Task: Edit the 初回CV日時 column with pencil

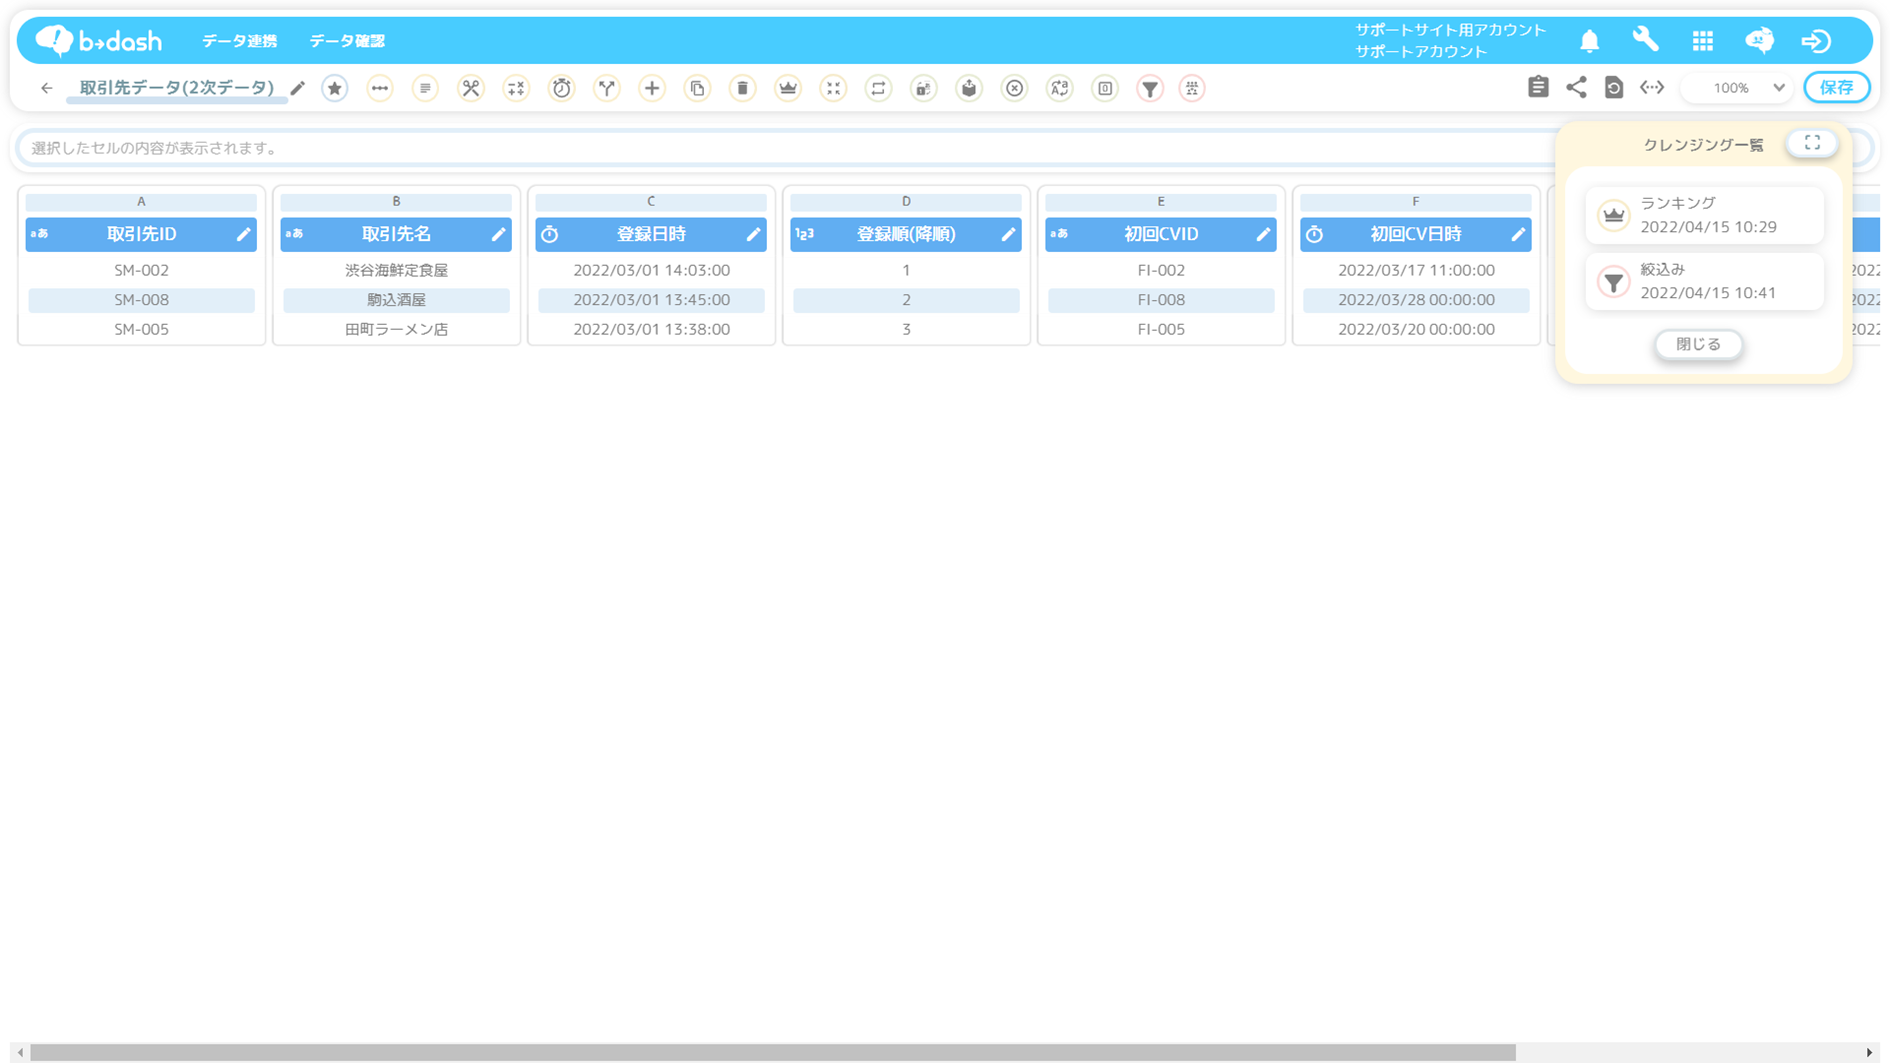Action: (x=1518, y=234)
